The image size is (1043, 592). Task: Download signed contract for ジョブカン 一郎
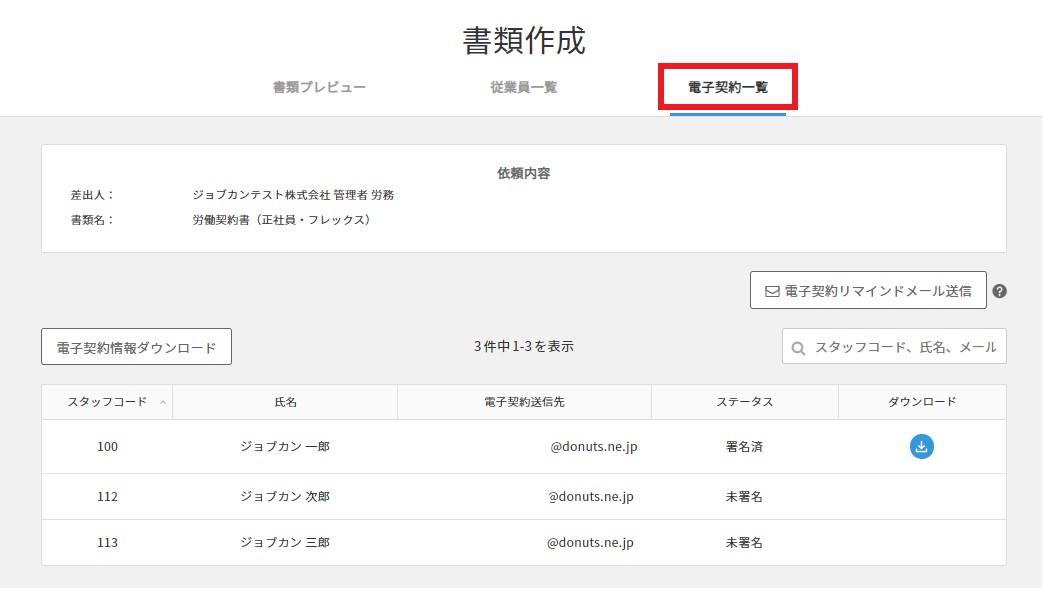coord(921,447)
